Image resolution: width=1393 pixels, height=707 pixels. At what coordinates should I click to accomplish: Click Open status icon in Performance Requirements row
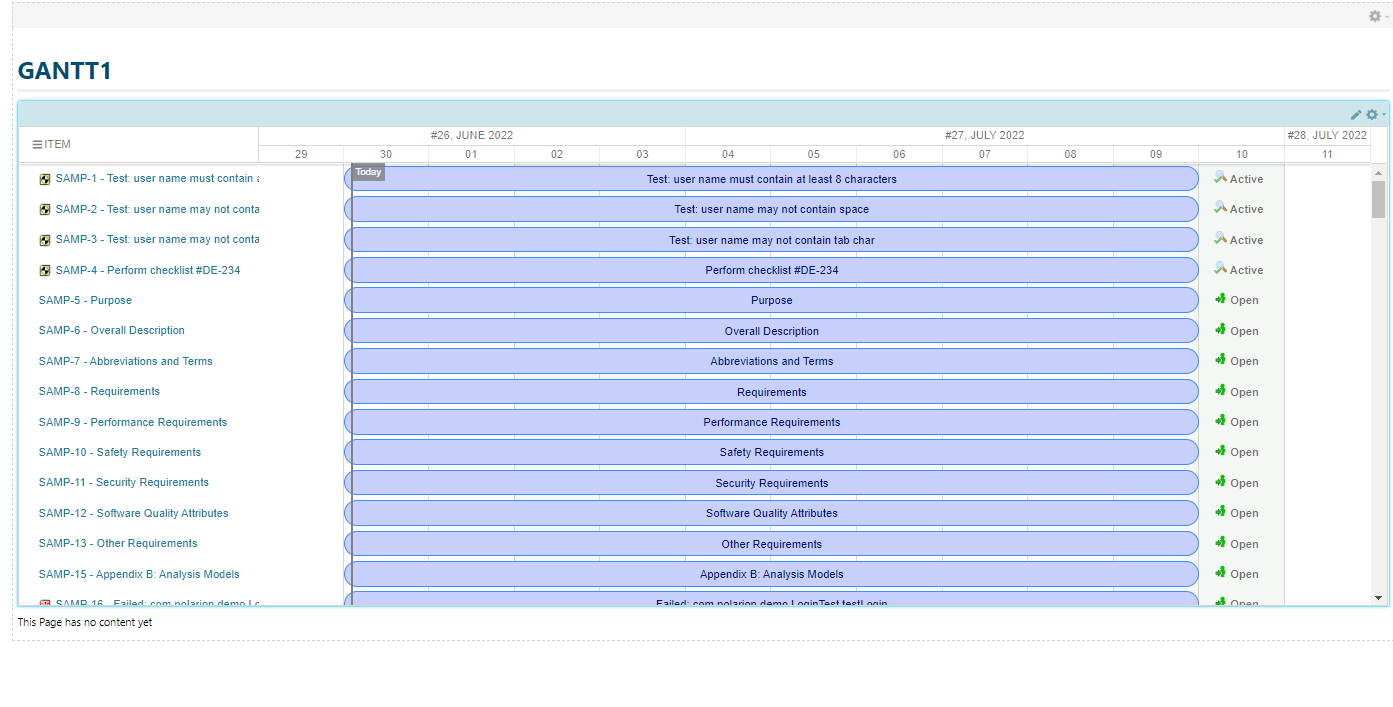click(1220, 421)
